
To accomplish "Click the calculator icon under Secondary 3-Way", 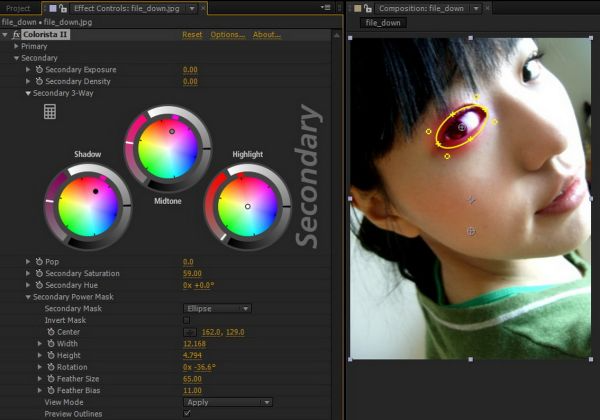I will [x=50, y=112].
